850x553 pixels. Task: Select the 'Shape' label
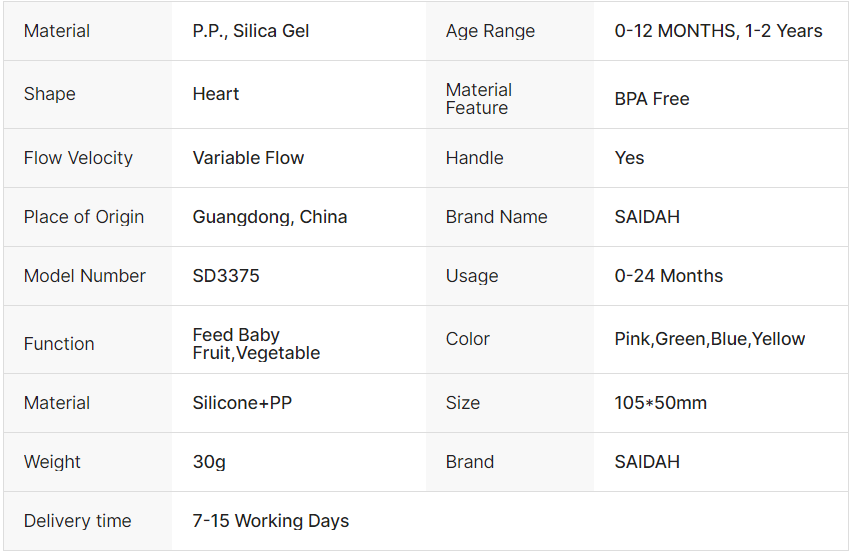(x=50, y=94)
